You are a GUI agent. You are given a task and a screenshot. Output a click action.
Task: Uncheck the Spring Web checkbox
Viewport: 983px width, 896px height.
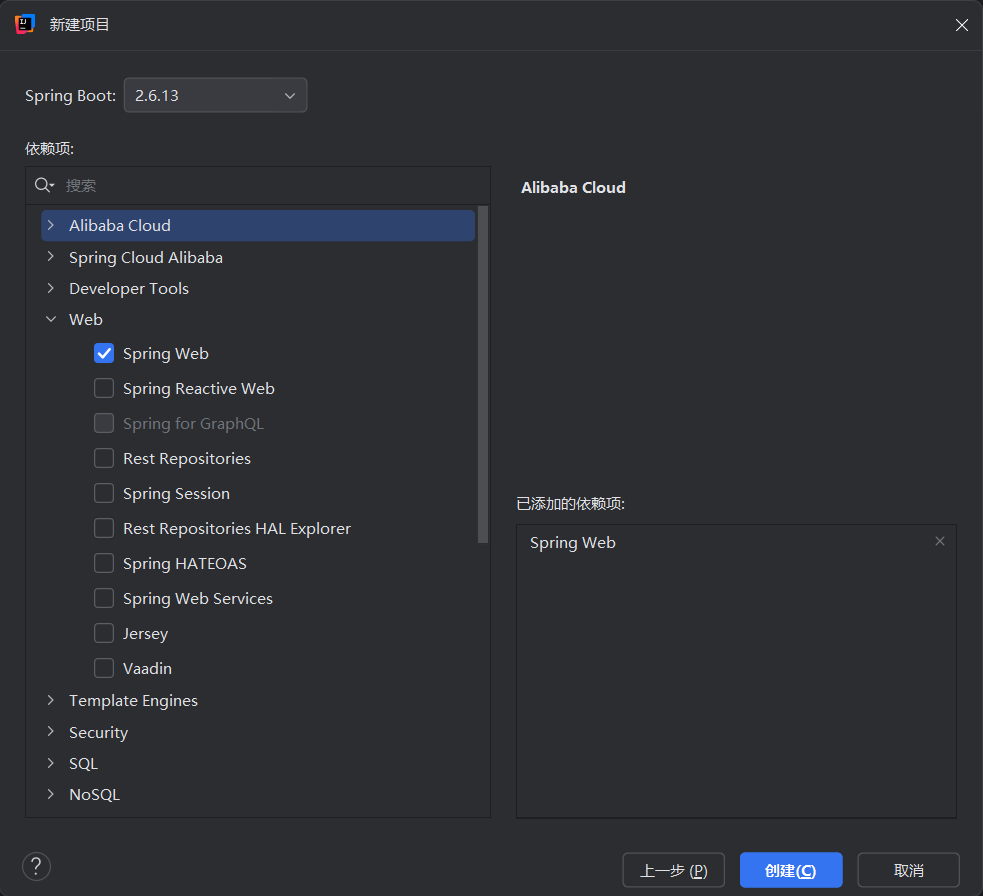pos(104,354)
